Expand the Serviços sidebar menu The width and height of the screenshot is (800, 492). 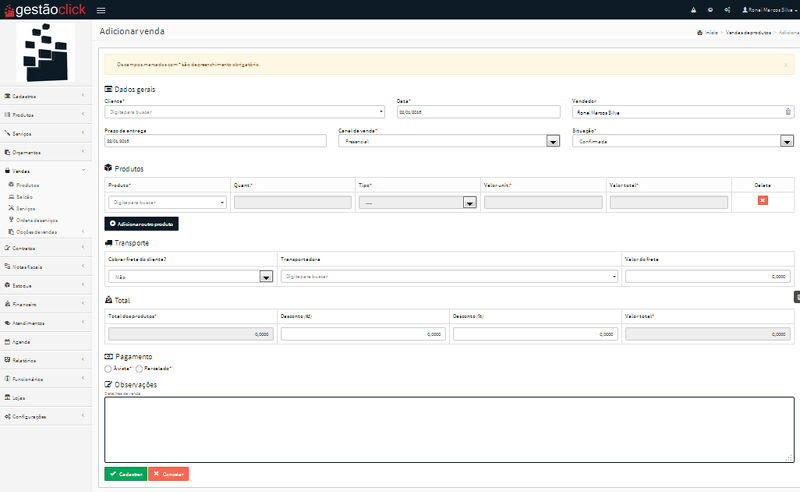coord(45,134)
